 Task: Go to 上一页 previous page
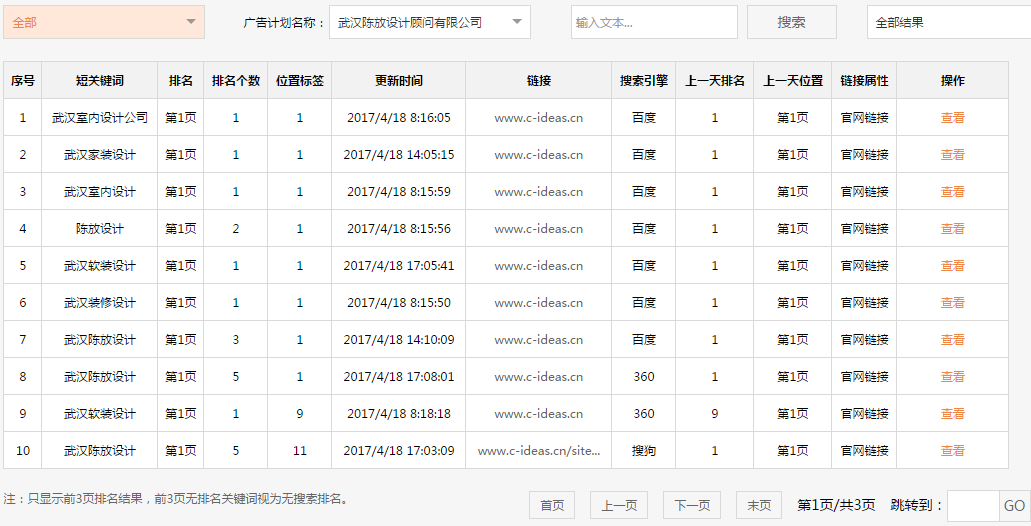point(619,505)
